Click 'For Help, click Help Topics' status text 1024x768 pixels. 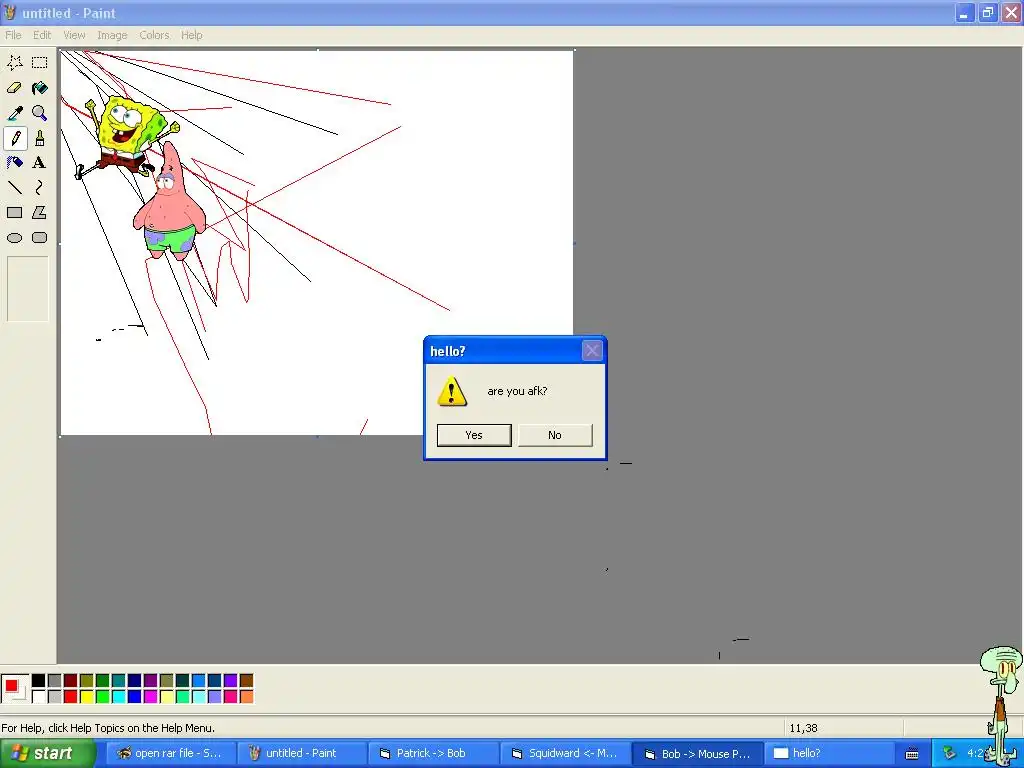(x=108, y=728)
